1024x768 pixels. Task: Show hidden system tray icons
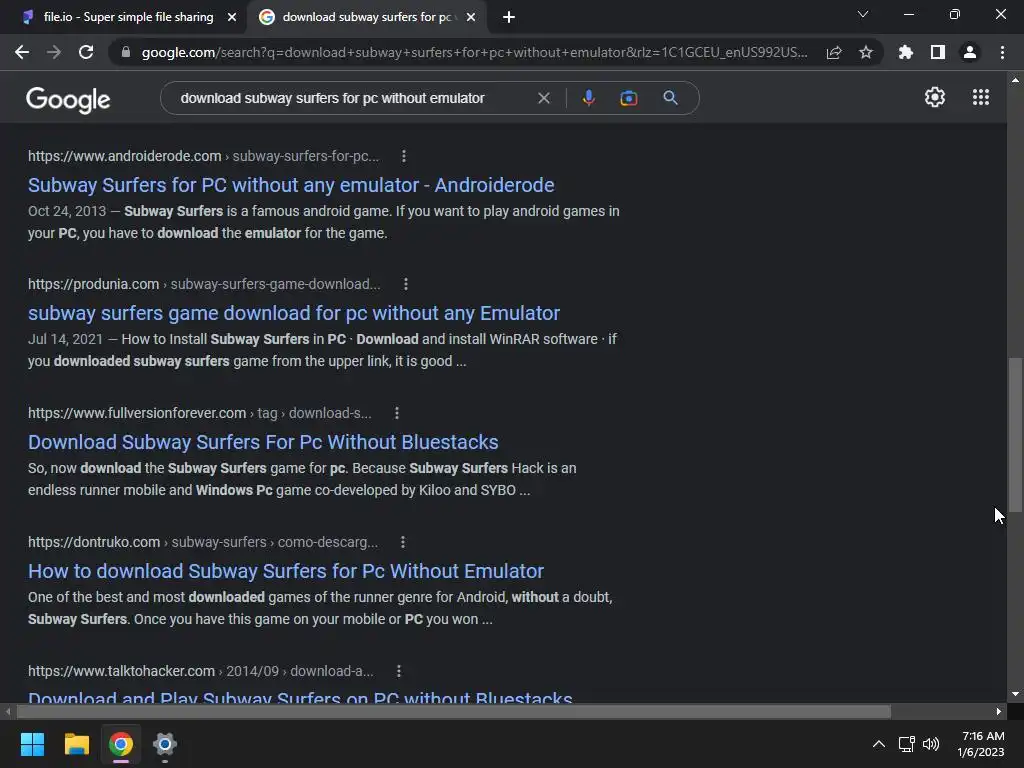pos(879,744)
